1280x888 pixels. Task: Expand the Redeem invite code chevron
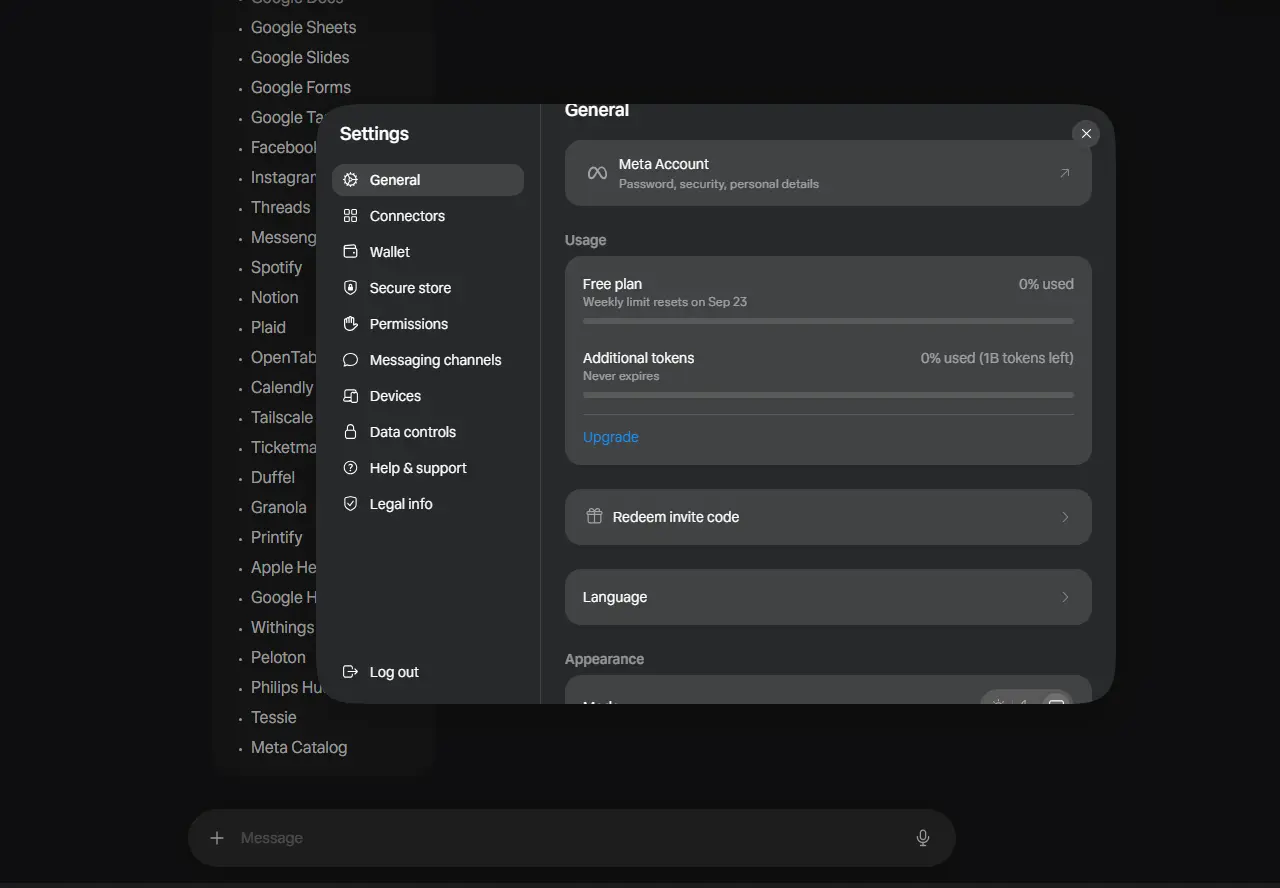1065,517
